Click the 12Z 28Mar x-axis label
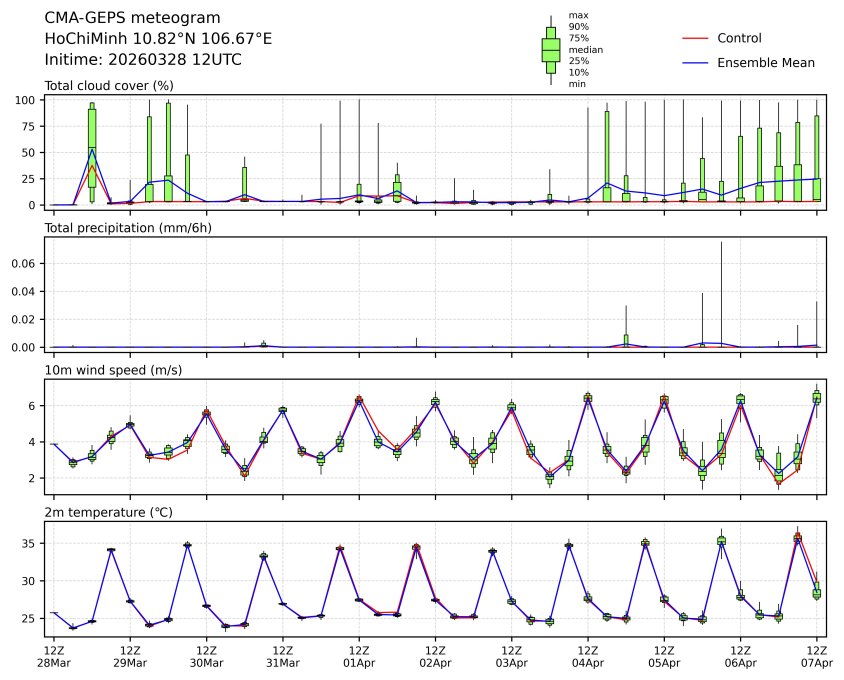 point(54,656)
